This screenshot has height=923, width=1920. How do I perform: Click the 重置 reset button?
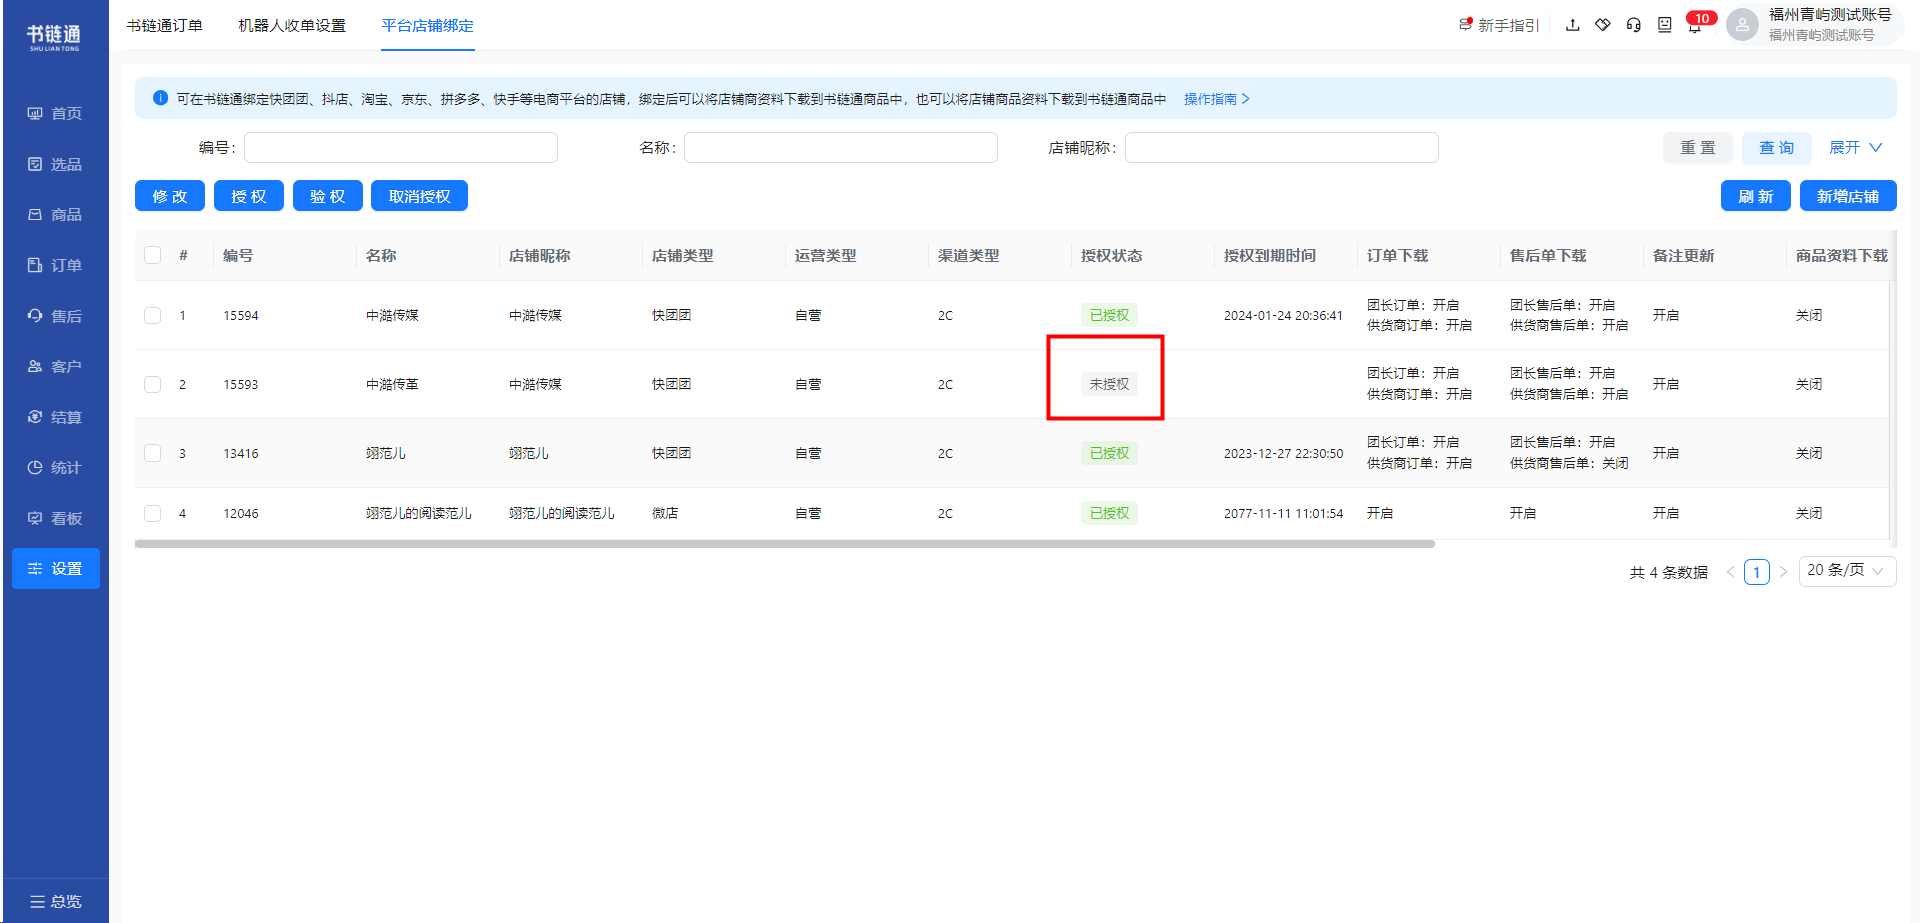click(1698, 147)
